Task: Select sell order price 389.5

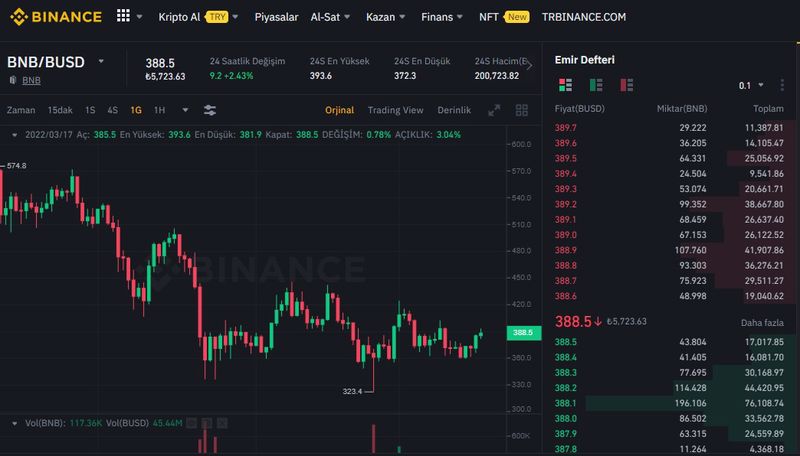Action: [x=566, y=158]
